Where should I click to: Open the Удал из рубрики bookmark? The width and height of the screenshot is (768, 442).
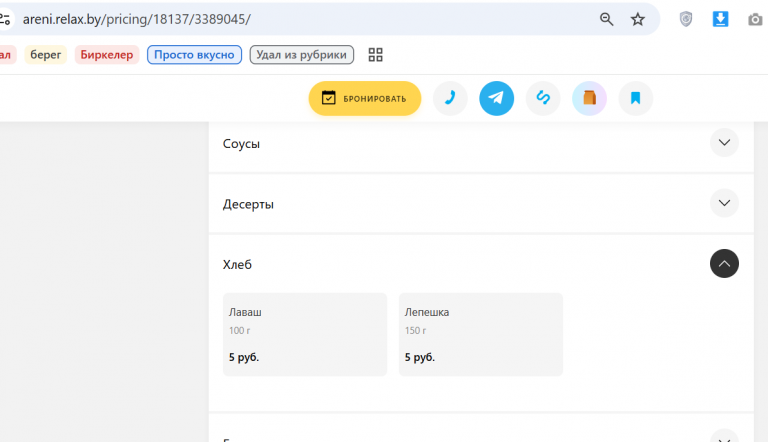(301, 54)
